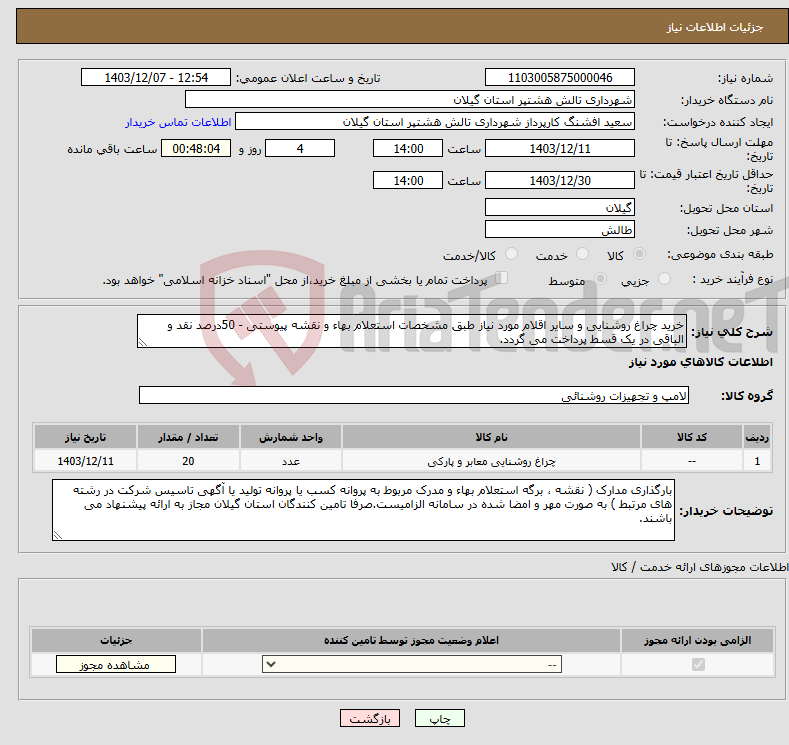
Task: Open مشاهده مجوز license details
Action: (116, 665)
